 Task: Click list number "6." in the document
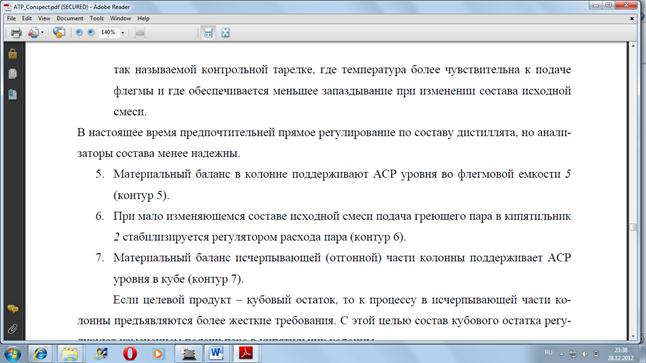[x=100, y=216]
